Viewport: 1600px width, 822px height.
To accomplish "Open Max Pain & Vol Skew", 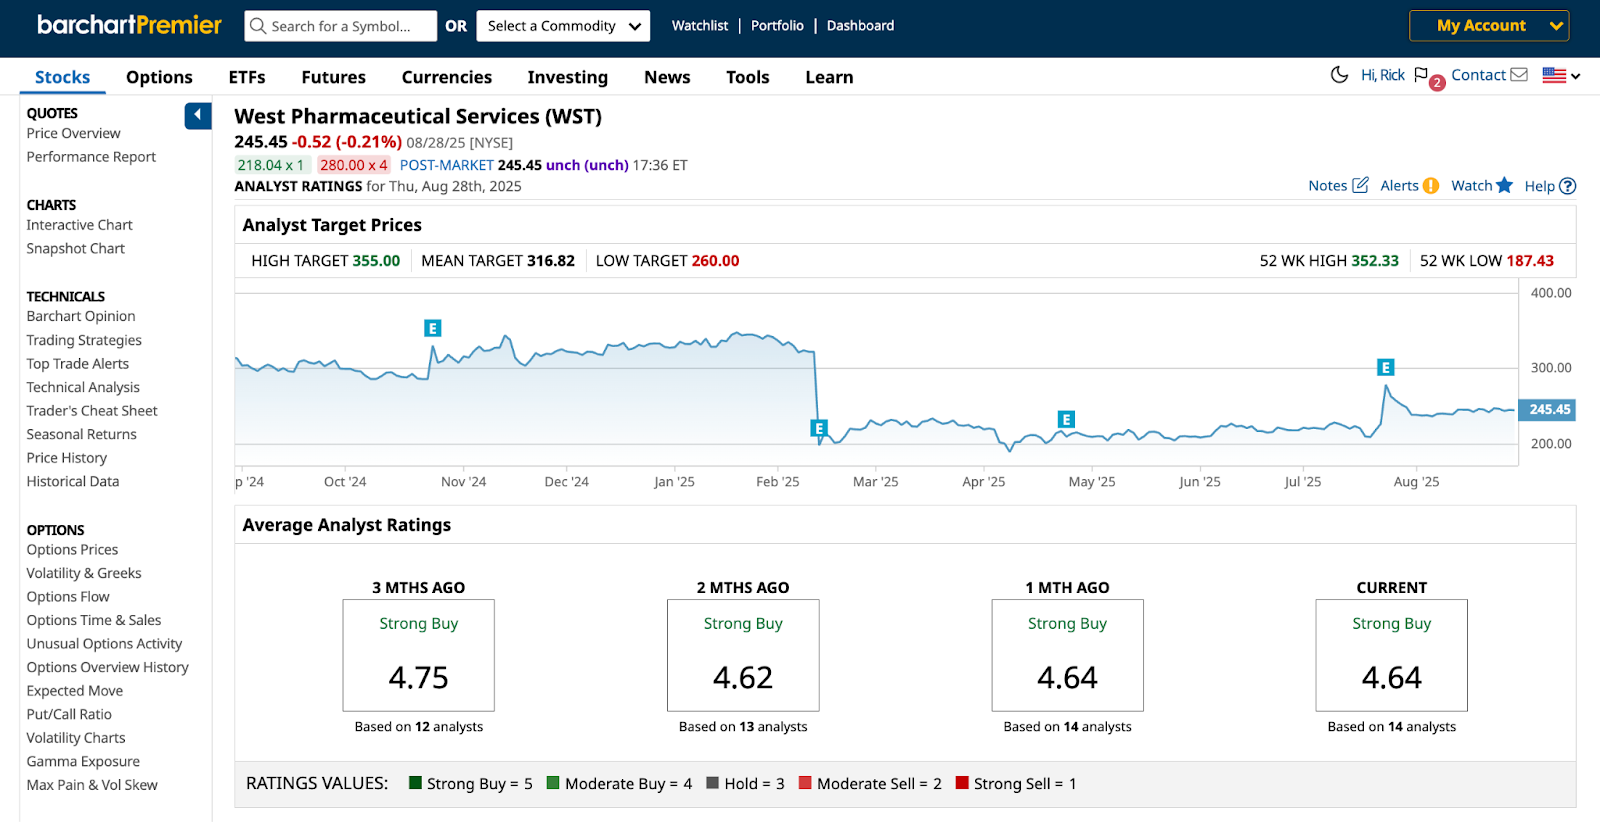I will pos(92,785).
